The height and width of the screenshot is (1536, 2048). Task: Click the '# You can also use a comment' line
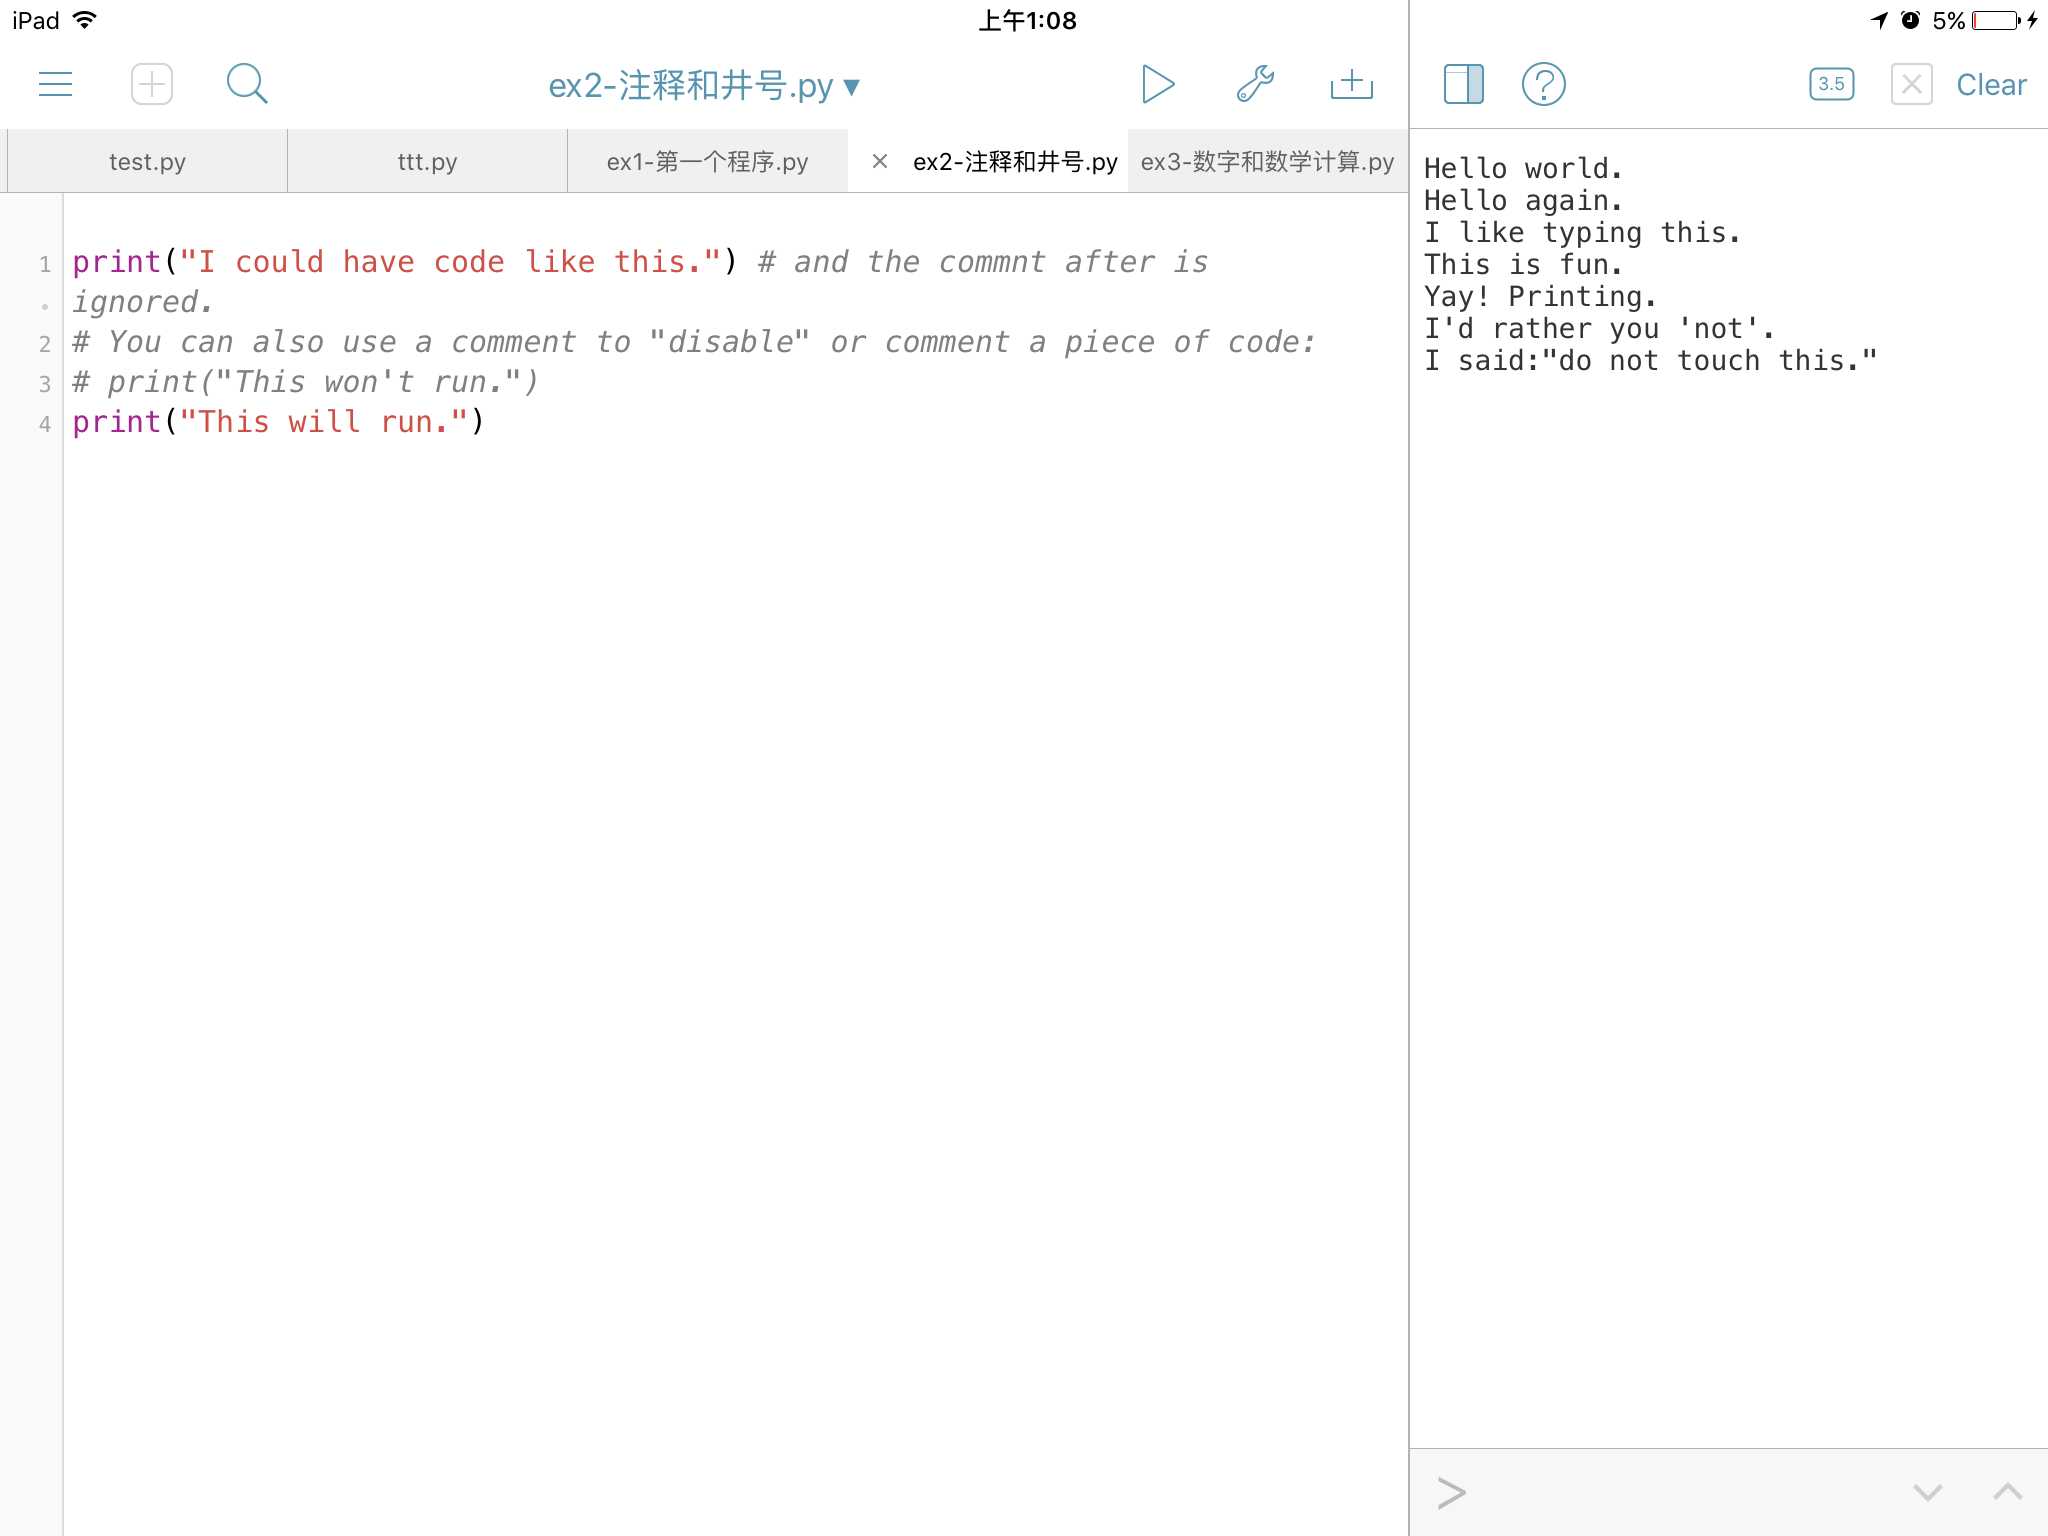(693, 342)
